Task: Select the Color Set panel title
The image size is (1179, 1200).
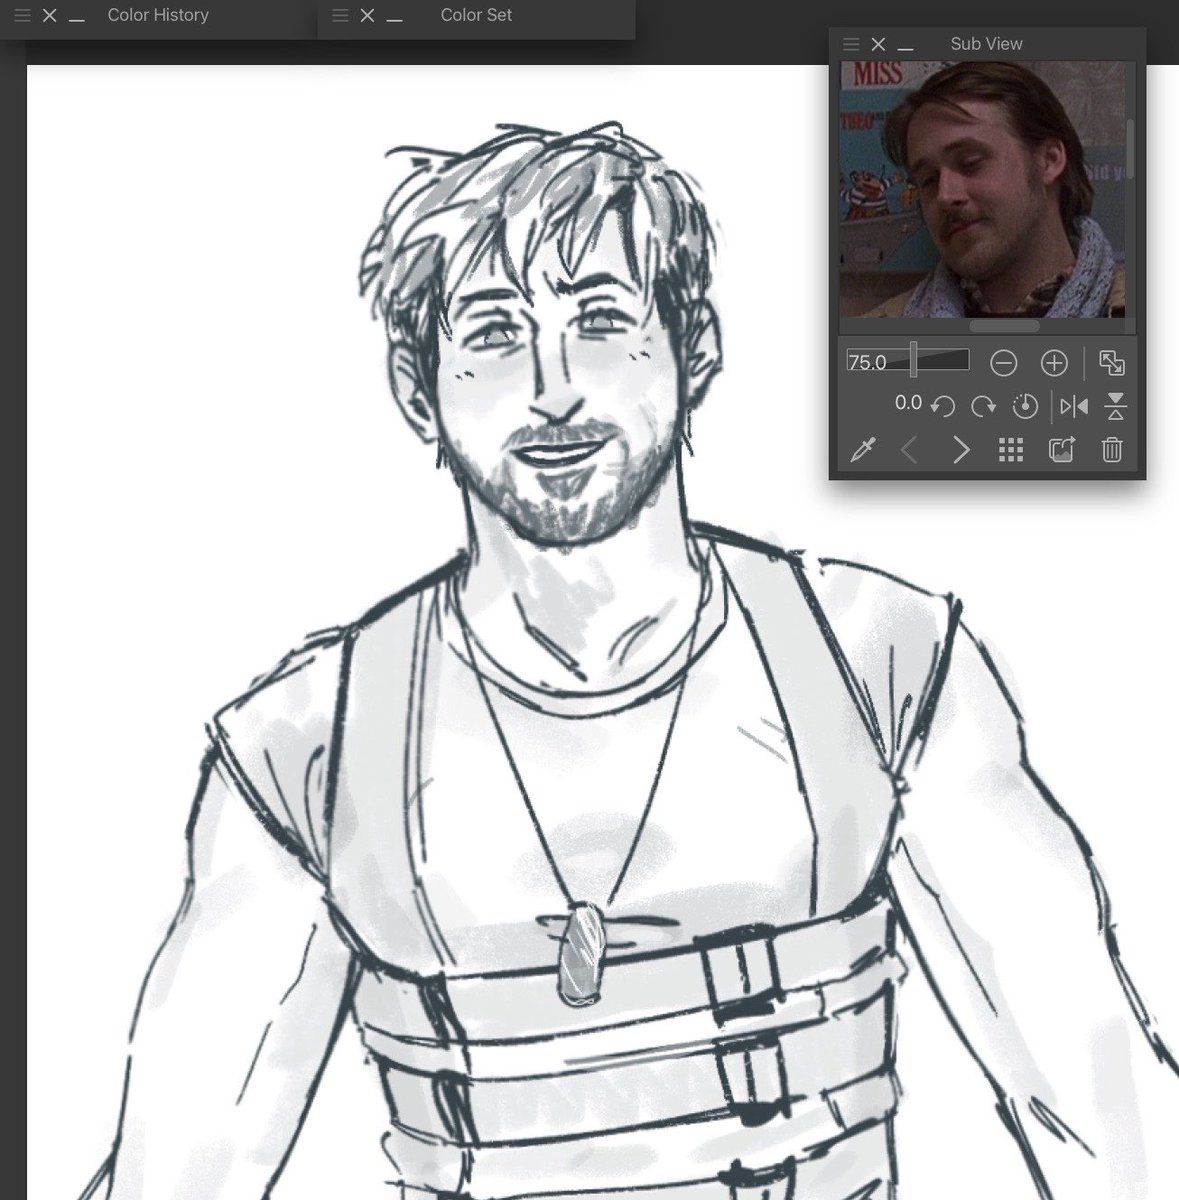Action: pyautogui.click(x=476, y=15)
